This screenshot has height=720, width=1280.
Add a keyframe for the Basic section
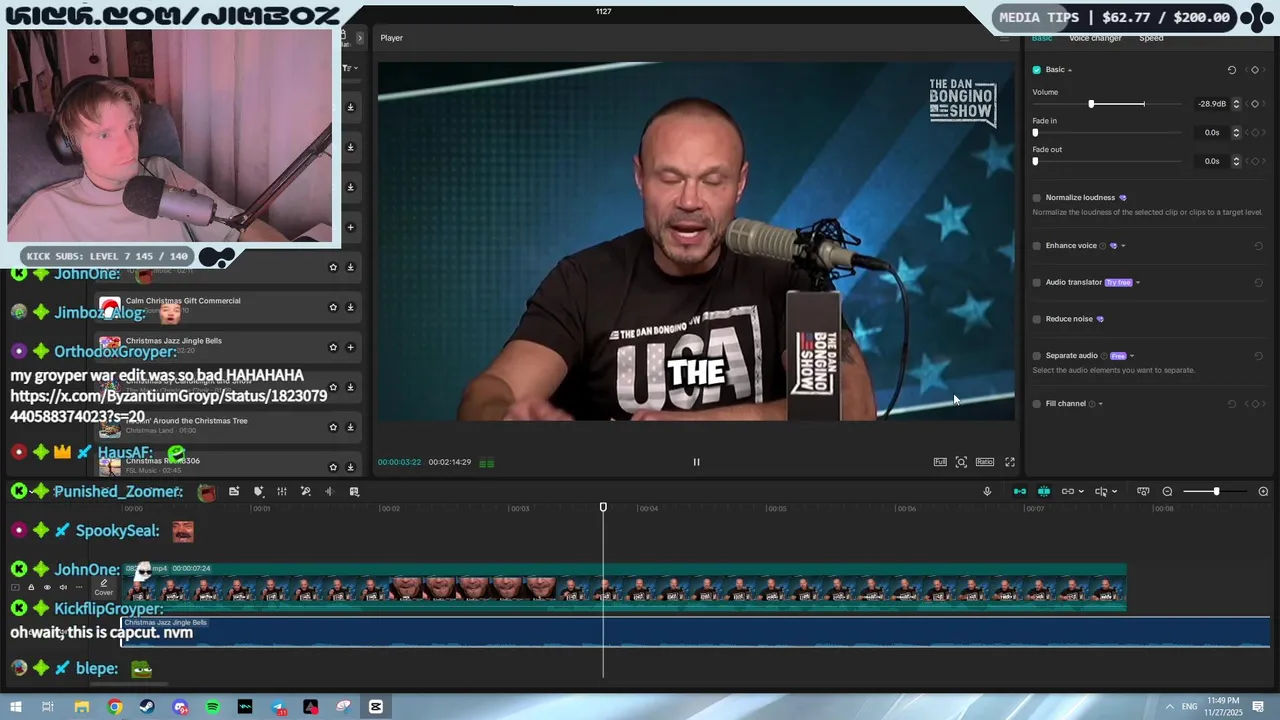(x=1255, y=70)
